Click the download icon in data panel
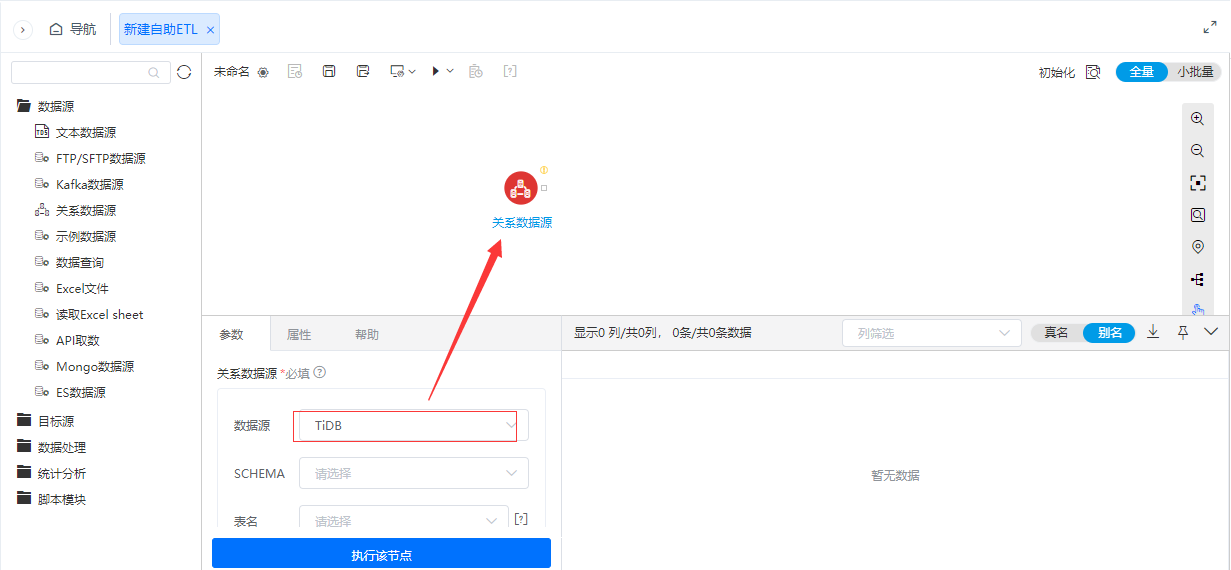1231x570 pixels. click(1153, 332)
